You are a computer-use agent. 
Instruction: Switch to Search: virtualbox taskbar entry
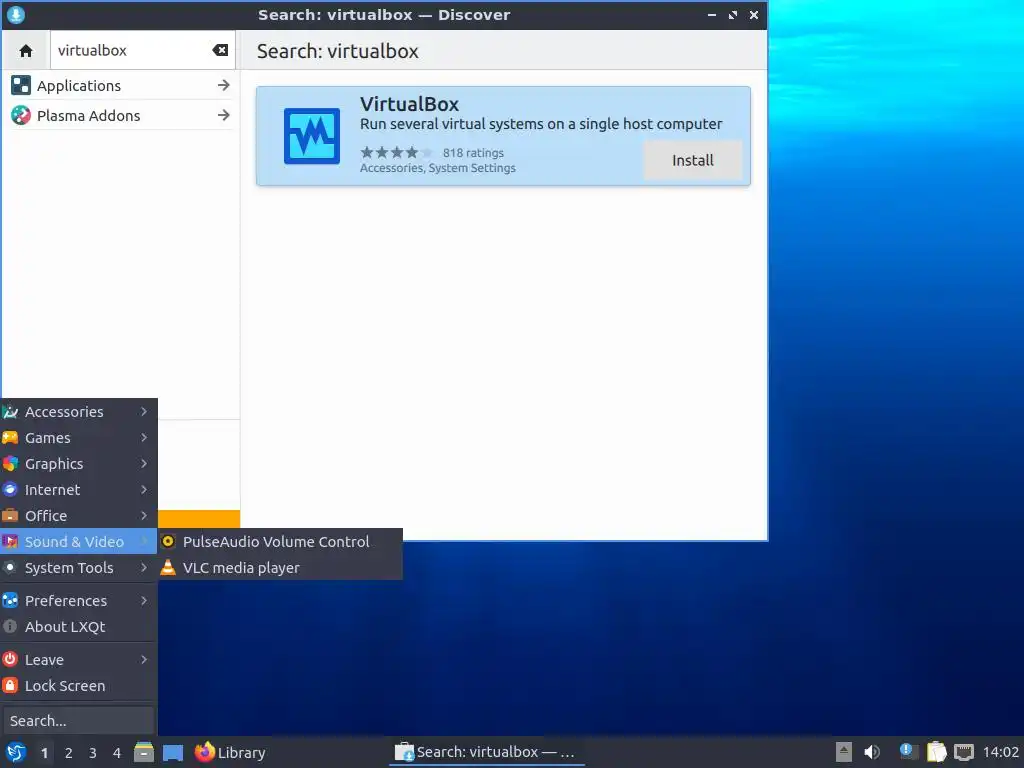click(486, 752)
